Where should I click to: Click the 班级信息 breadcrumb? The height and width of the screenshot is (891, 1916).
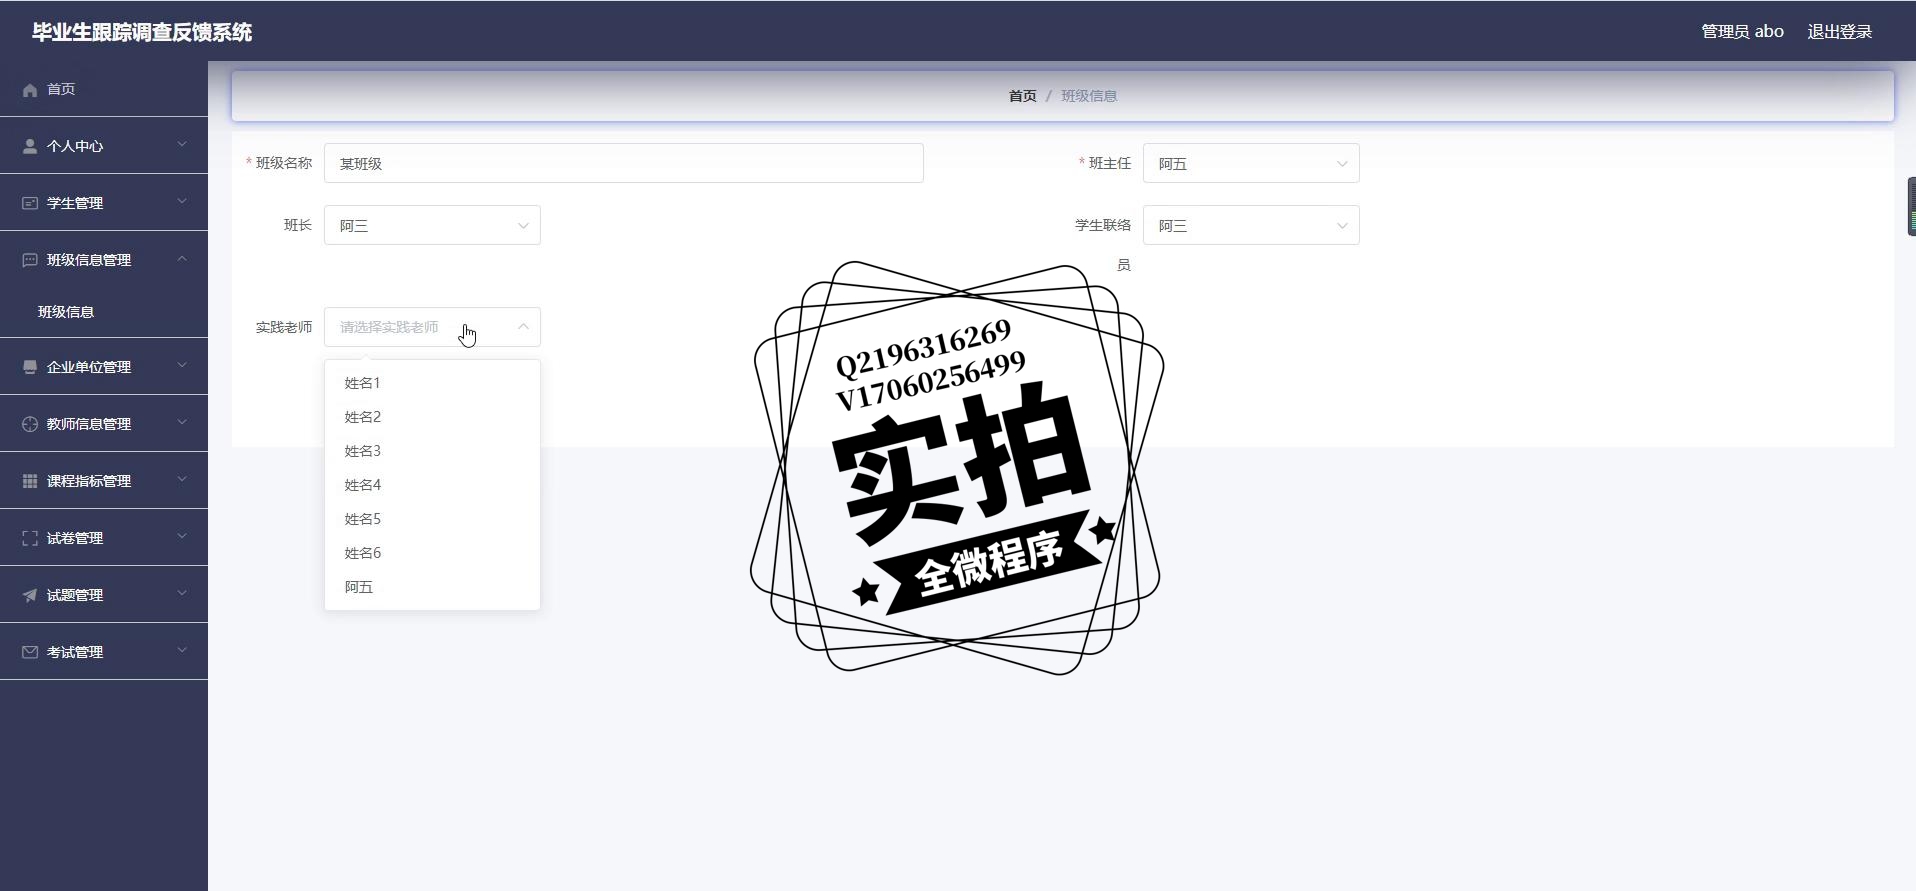tap(1089, 96)
